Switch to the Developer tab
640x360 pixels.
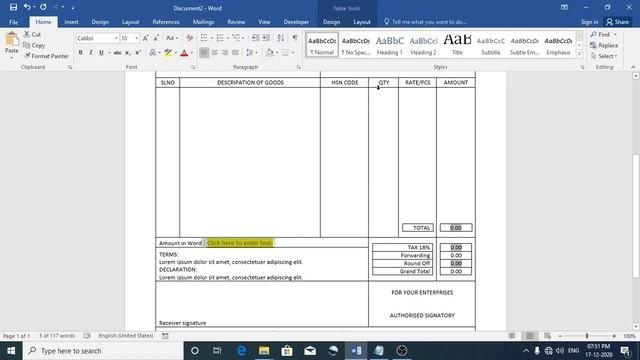pos(296,22)
